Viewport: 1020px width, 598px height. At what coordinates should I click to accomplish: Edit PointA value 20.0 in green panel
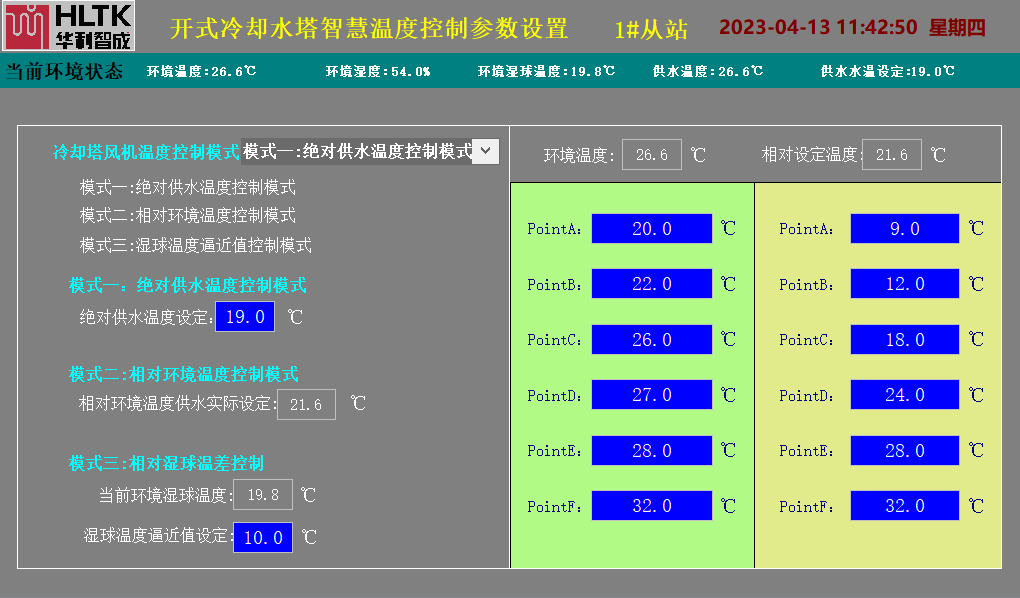[652, 229]
